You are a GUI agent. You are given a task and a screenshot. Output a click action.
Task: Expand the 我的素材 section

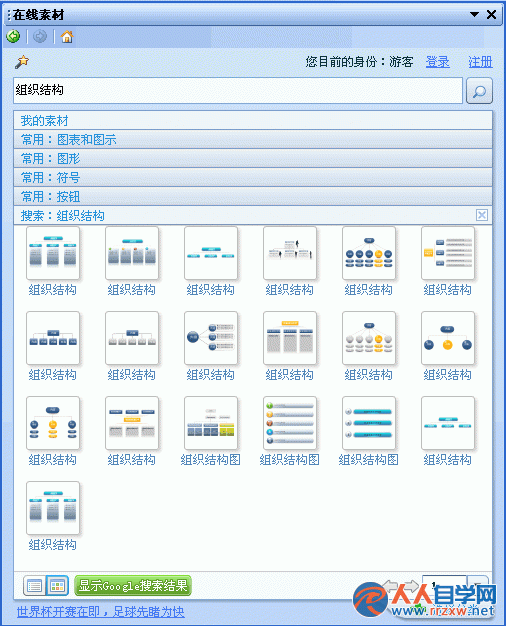253,120
